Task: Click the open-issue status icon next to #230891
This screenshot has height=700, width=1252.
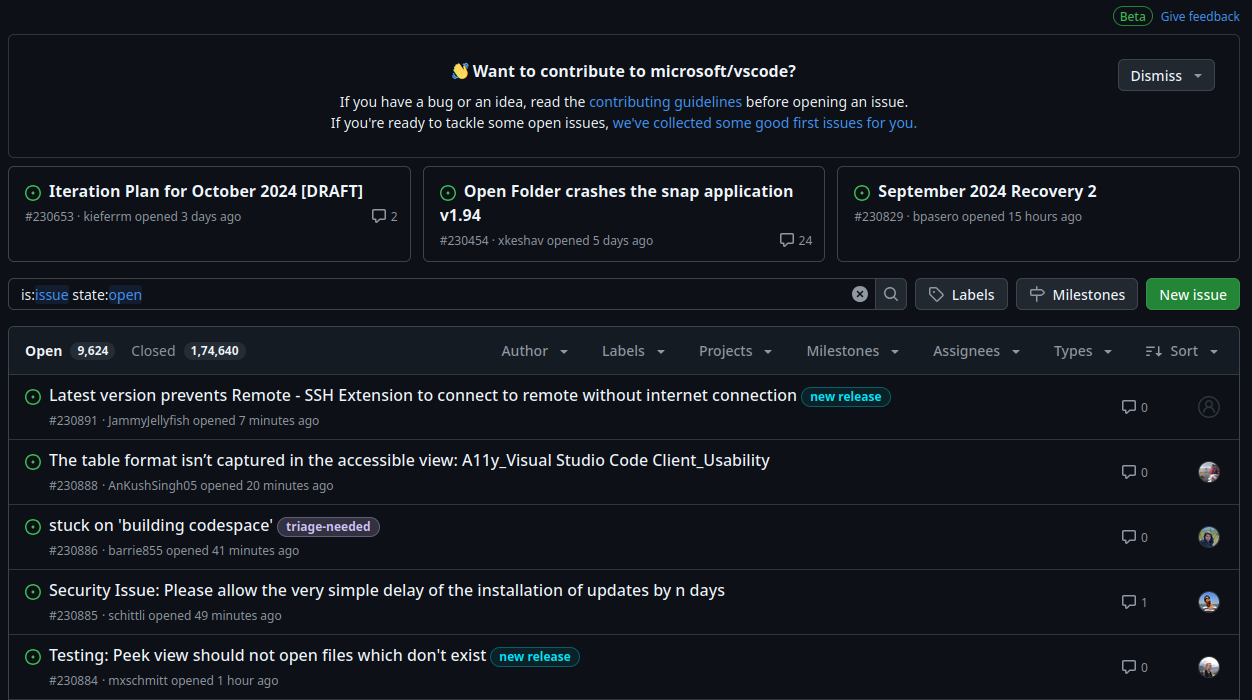Action: [x=32, y=396]
